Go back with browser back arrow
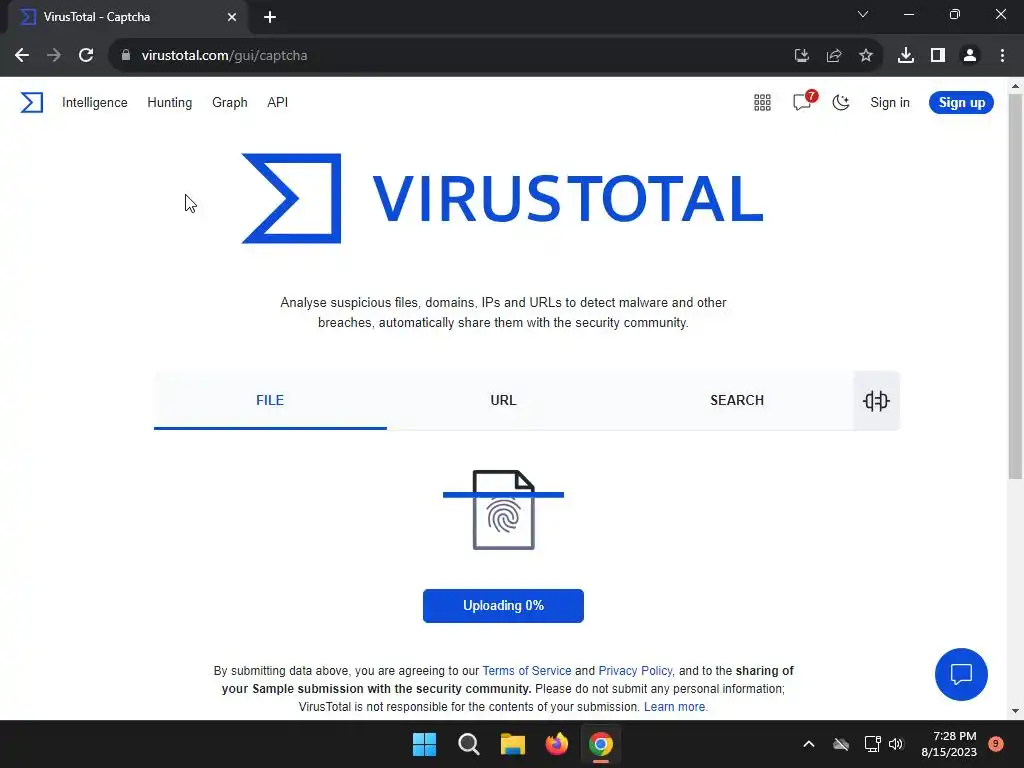This screenshot has height=768, width=1024. click(22, 56)
